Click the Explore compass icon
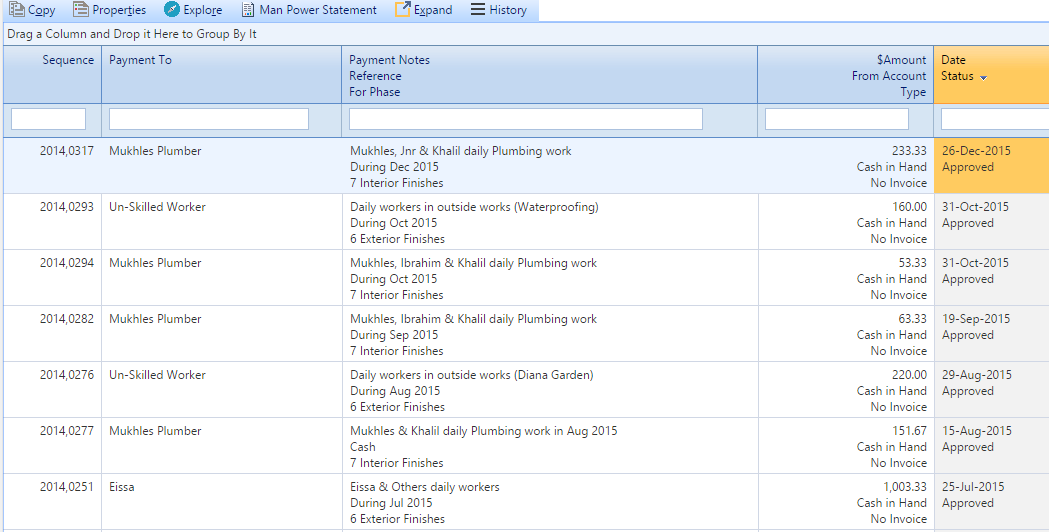This screenshot has height=532, width=1049. tap(172, 9)
